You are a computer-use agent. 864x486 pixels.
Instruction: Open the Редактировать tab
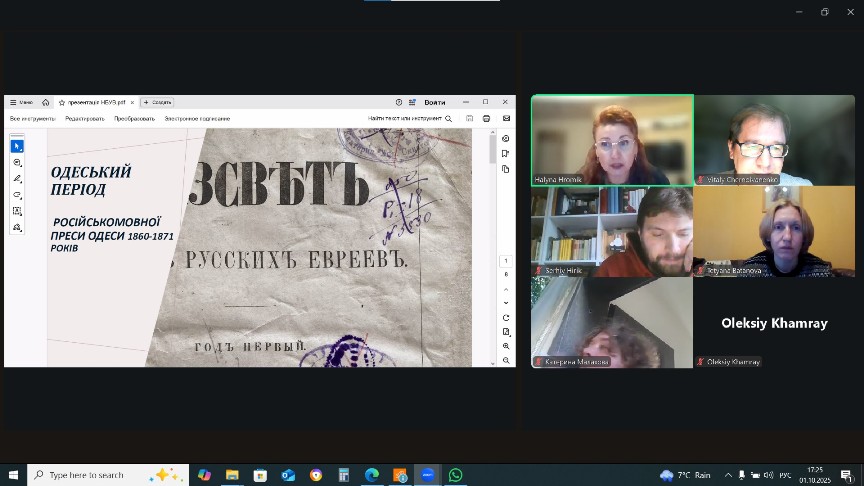point(85,118)
